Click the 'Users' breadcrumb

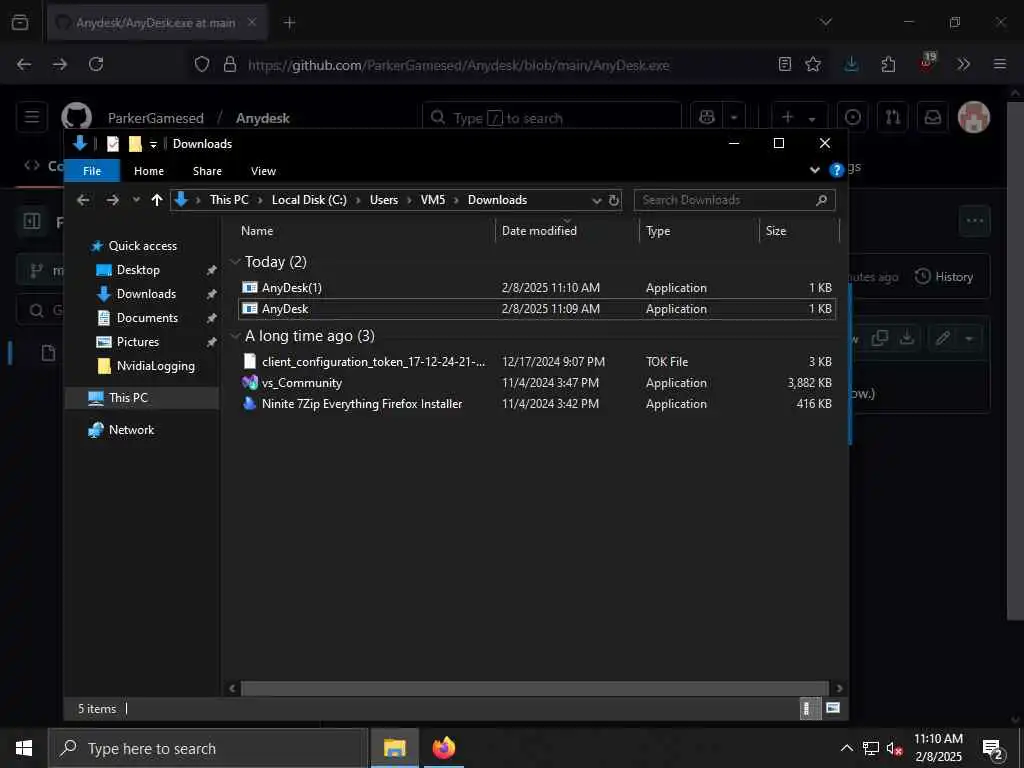pyautogui.click(x=383, y=200)
